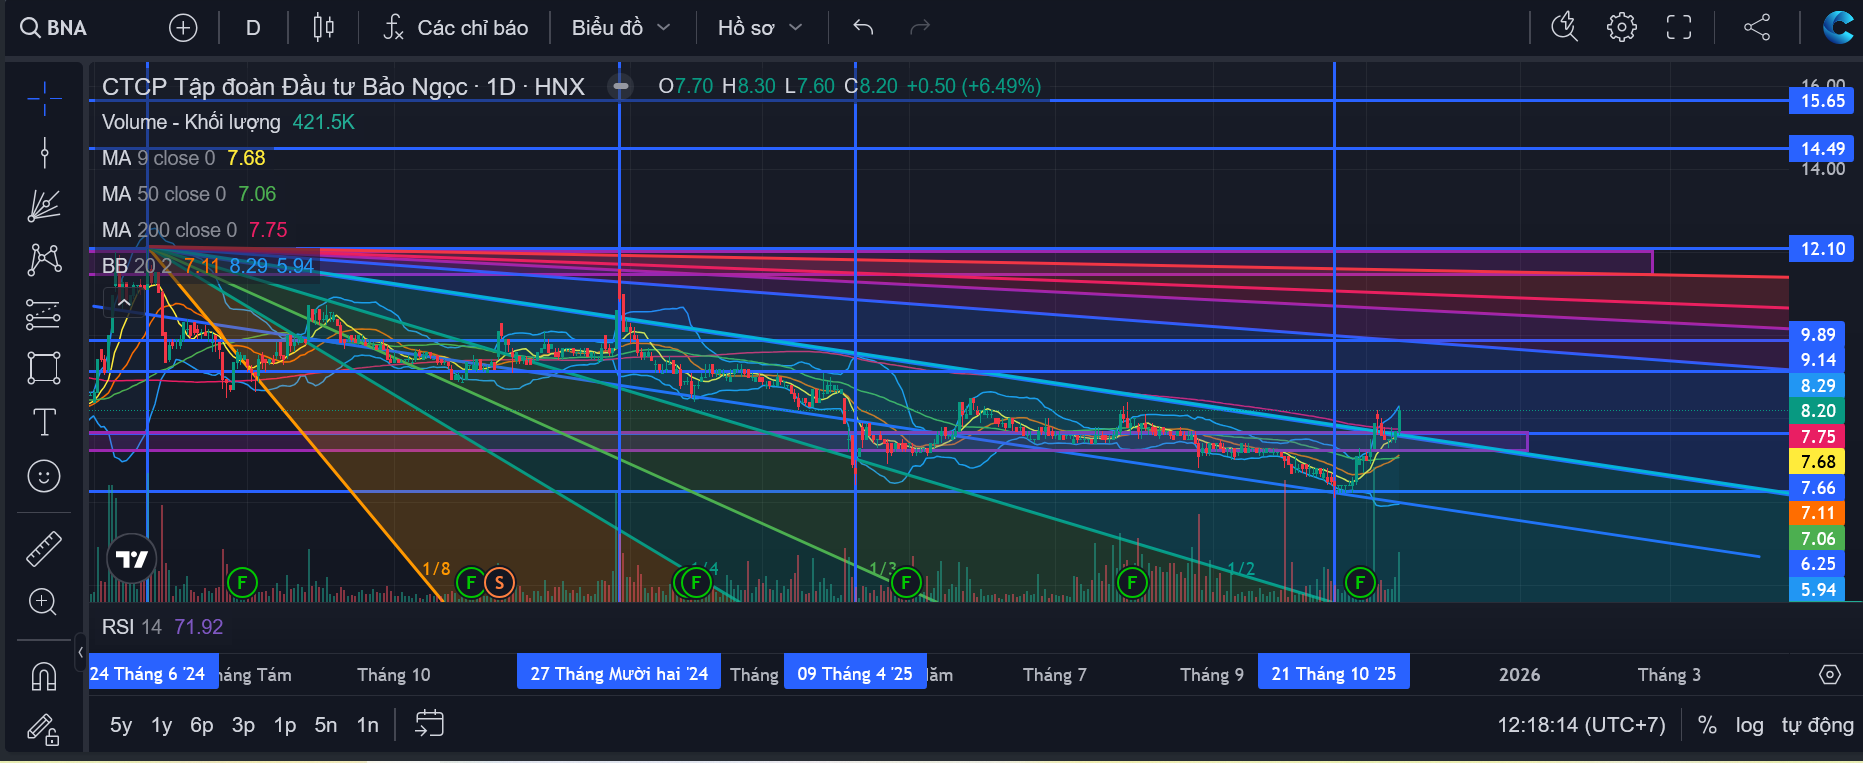
Task: Open the go to date calendar icon
Action: [429, 724]
